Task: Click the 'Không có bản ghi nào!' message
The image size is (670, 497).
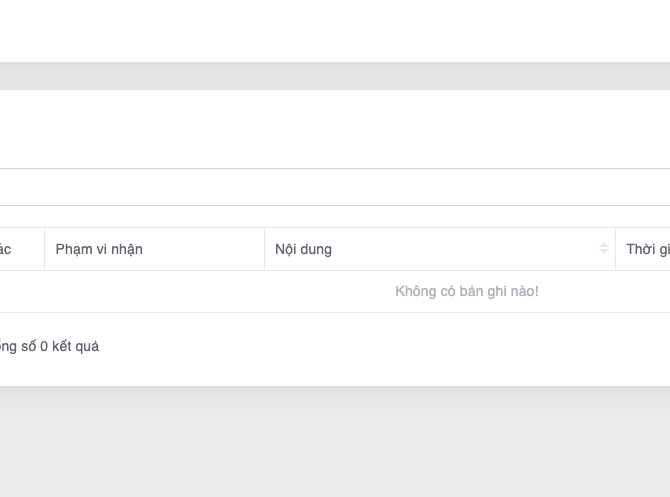Action: [466, 291]
